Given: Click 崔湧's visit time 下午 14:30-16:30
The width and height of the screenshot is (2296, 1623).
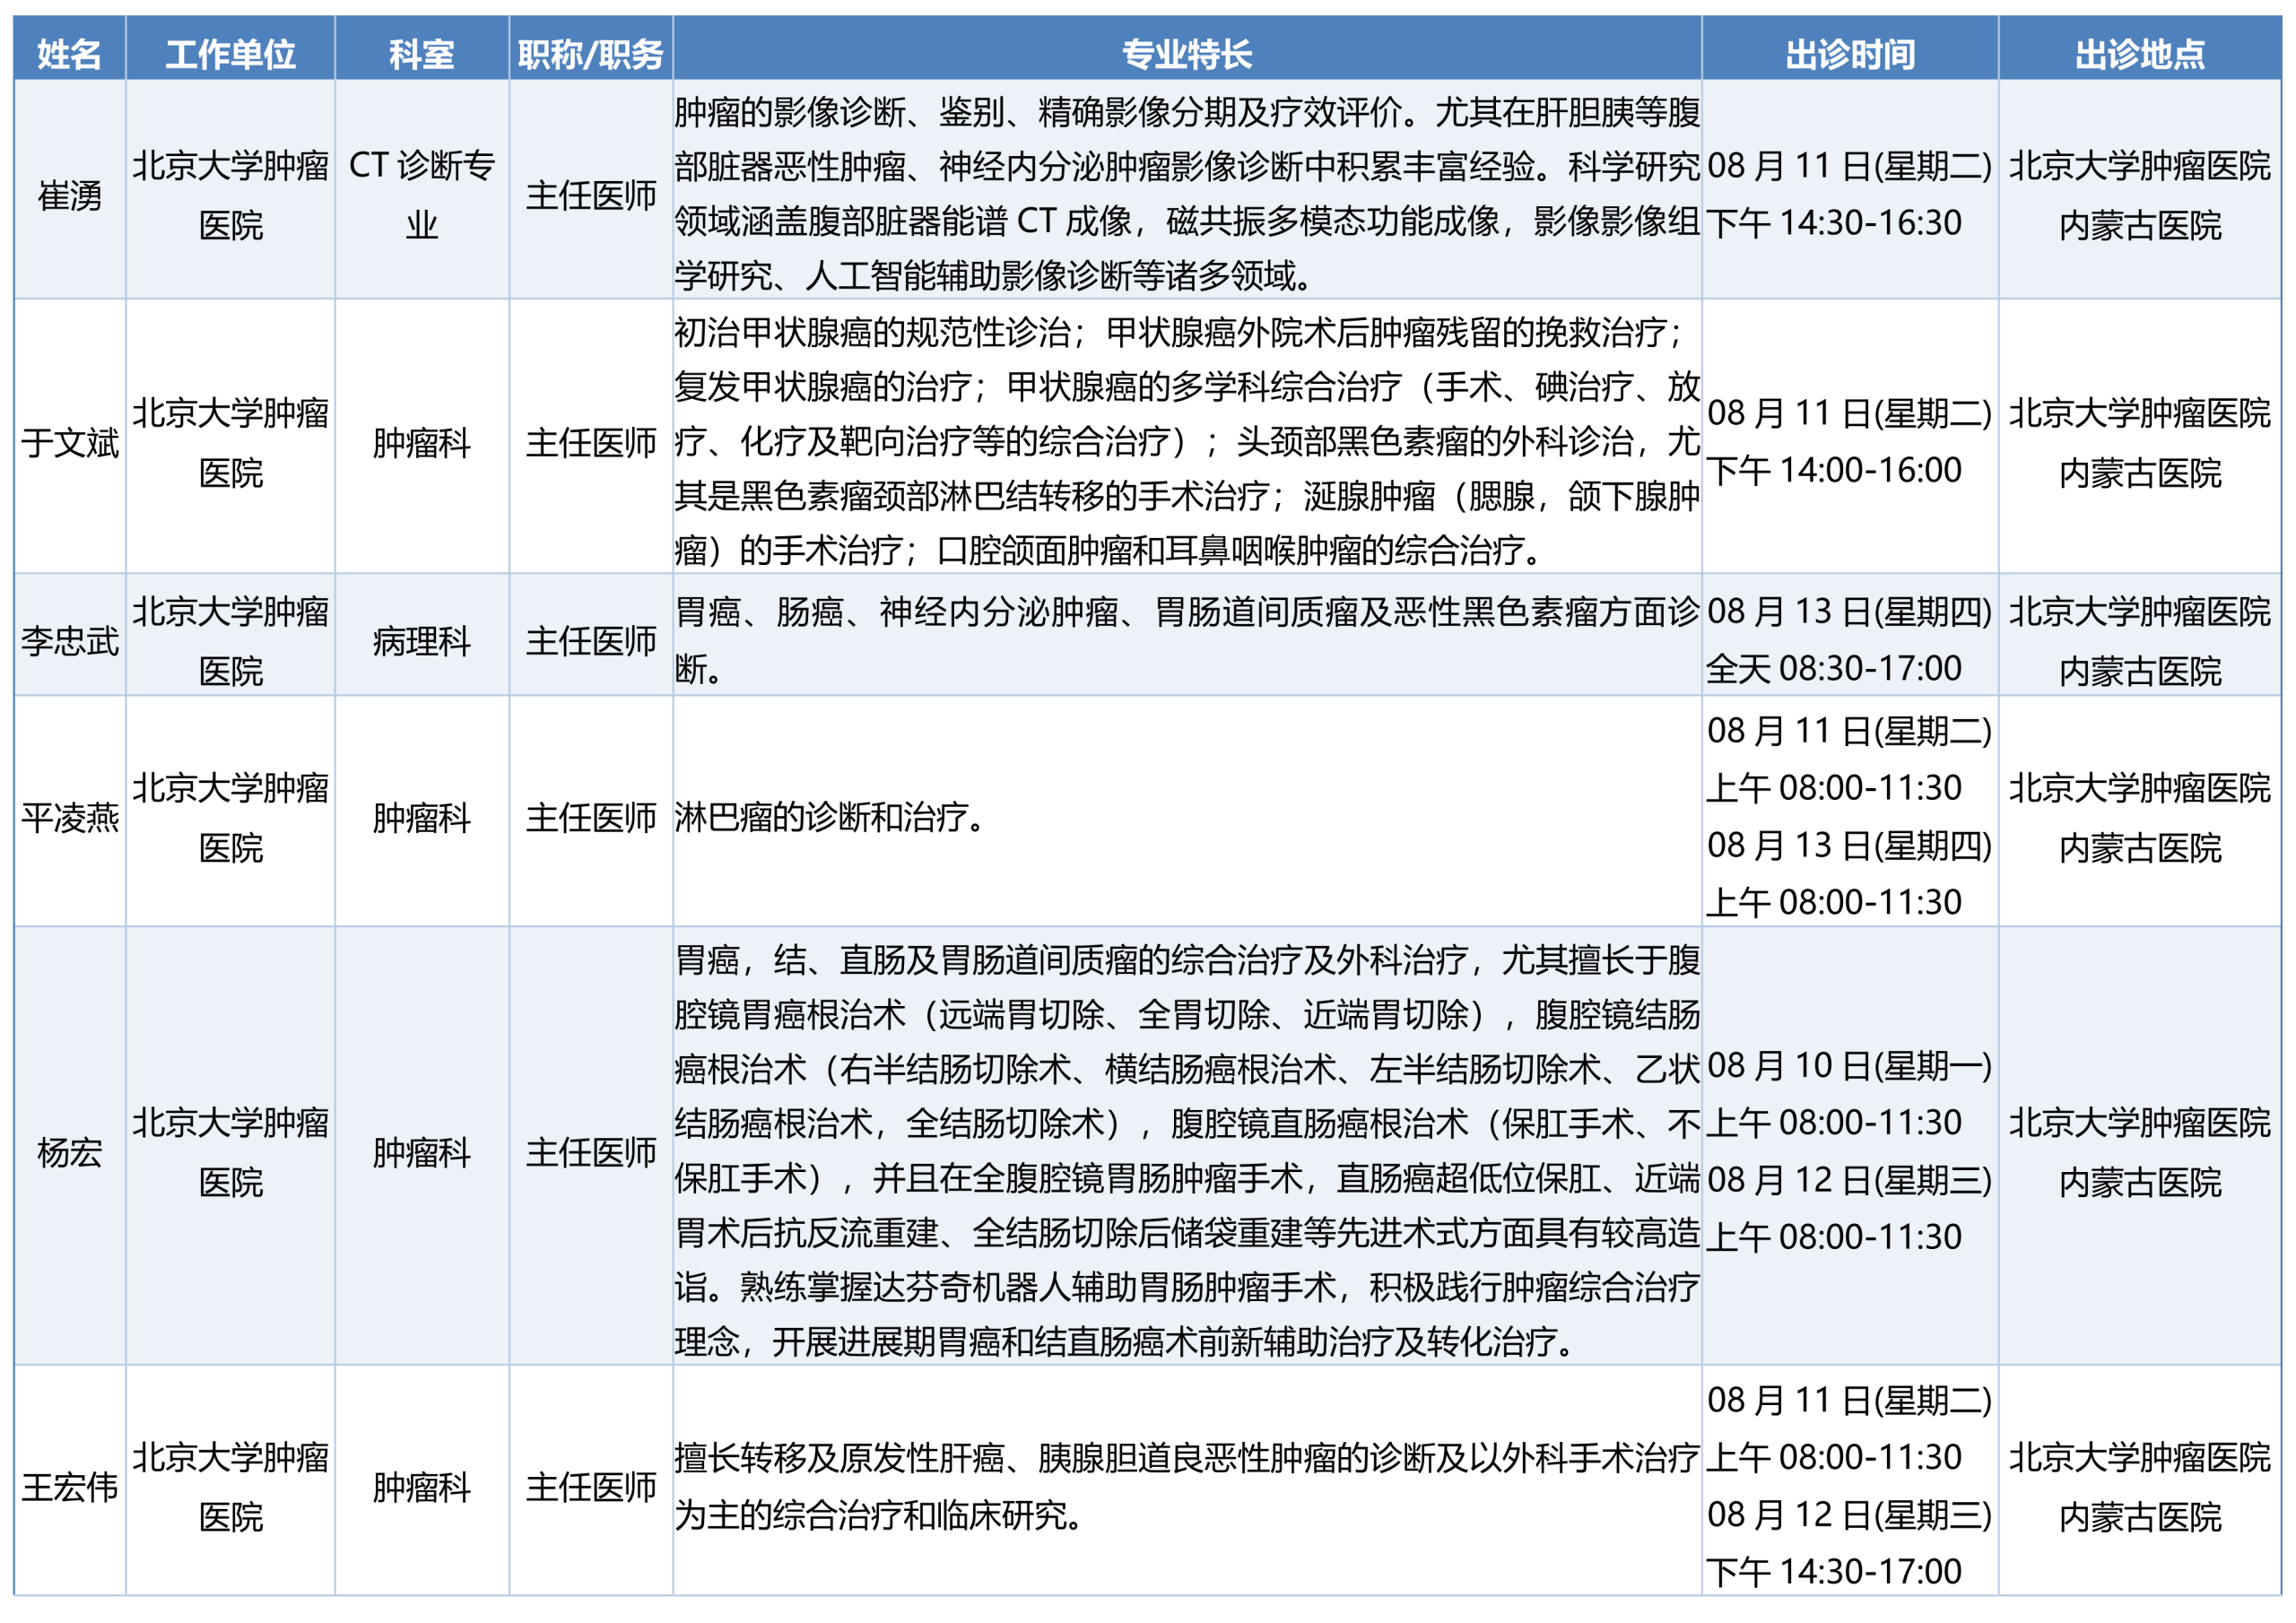Looking at the screenshot, I should pyautogui.click(x=1833, y=222).
